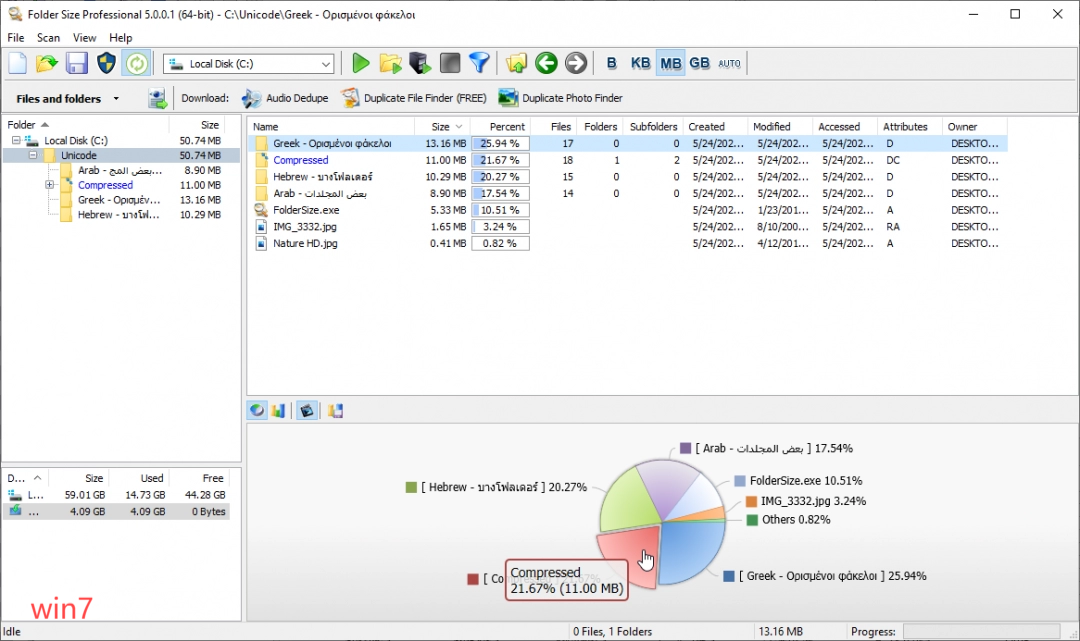Select the filter funnel icon
The height and width of the screenshot is (641, 1080).
click(x=480, y=62)
